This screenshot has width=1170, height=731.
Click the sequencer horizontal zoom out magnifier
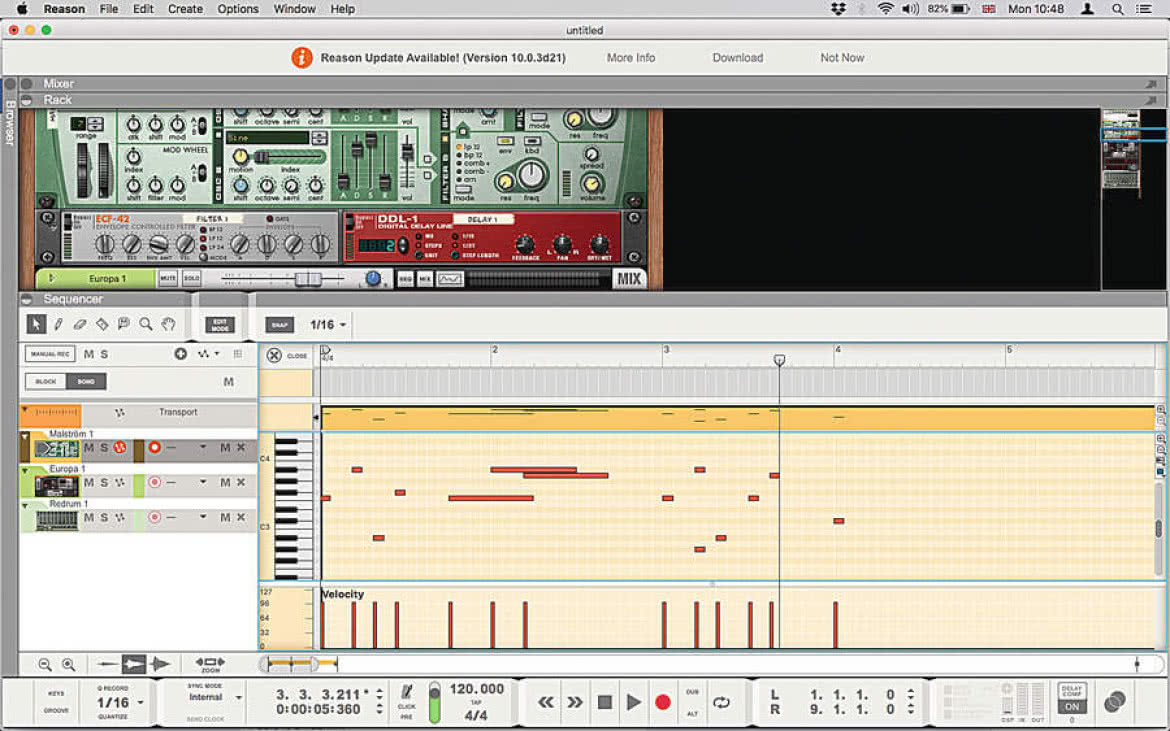point(45,664)
